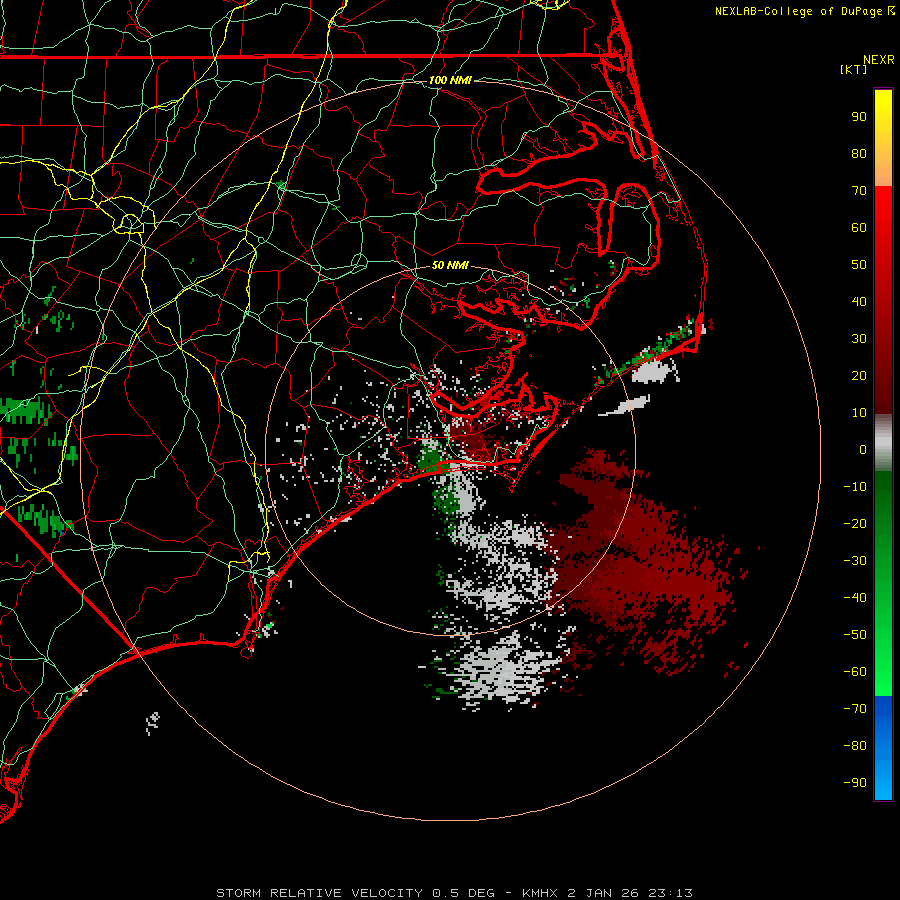
Task: Click the STORM RELATIVE VELOCITY caption text
Action: [x=319, y=893]
